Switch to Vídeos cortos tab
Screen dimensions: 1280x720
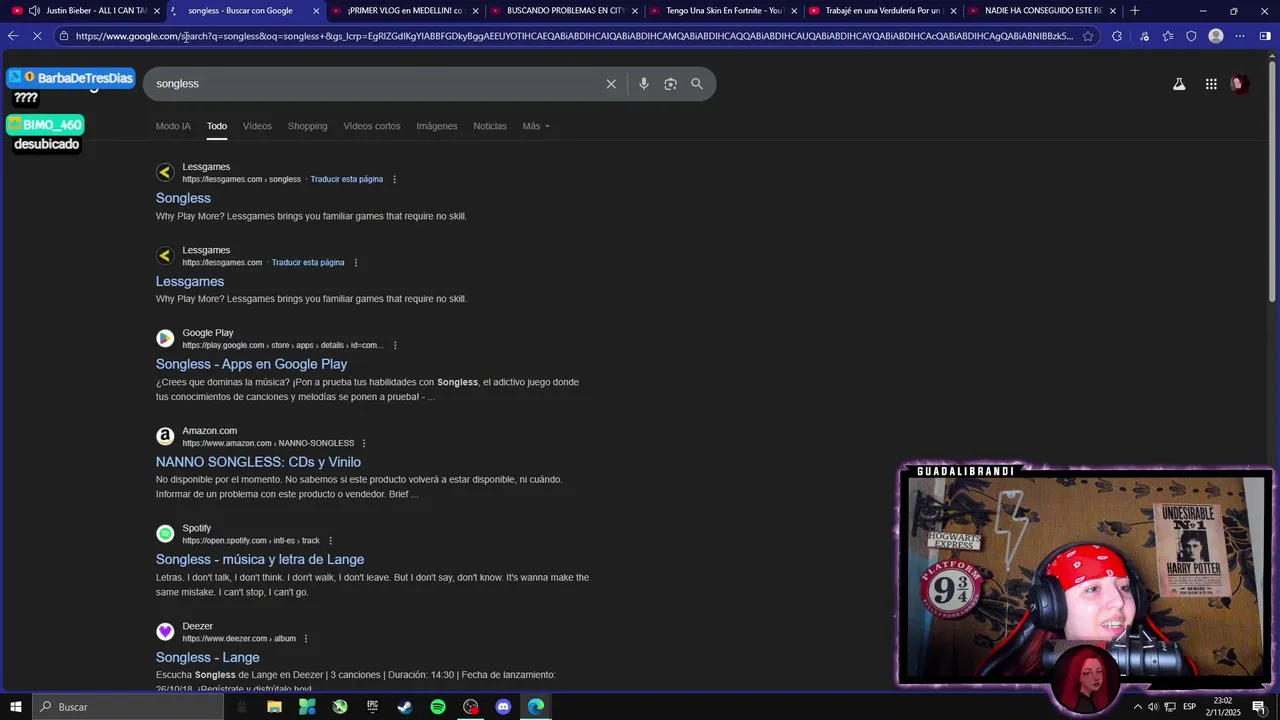[x=371, y=126]
